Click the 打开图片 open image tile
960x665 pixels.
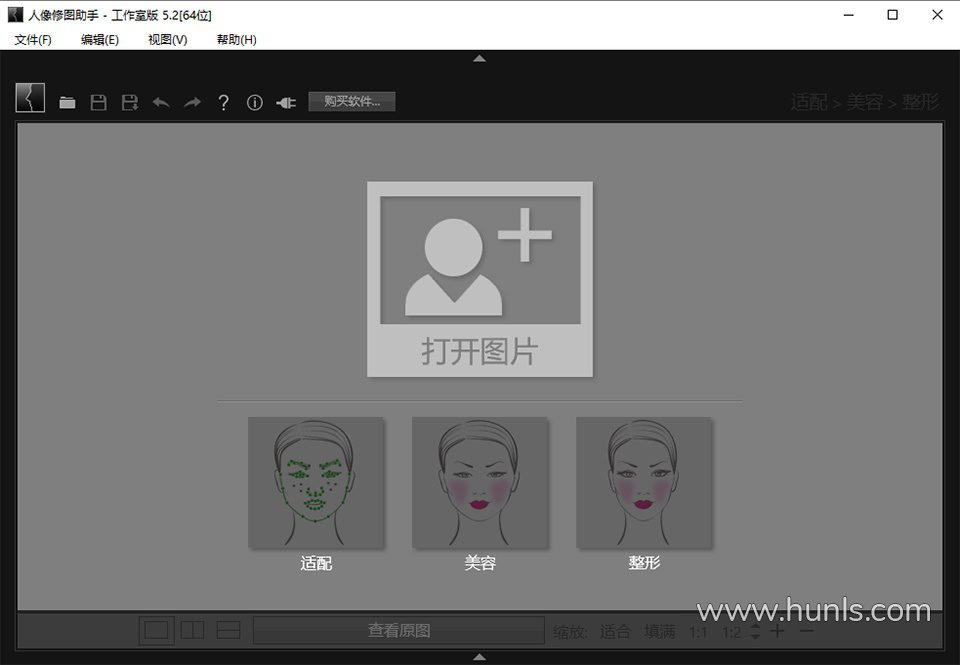(480, 279)
